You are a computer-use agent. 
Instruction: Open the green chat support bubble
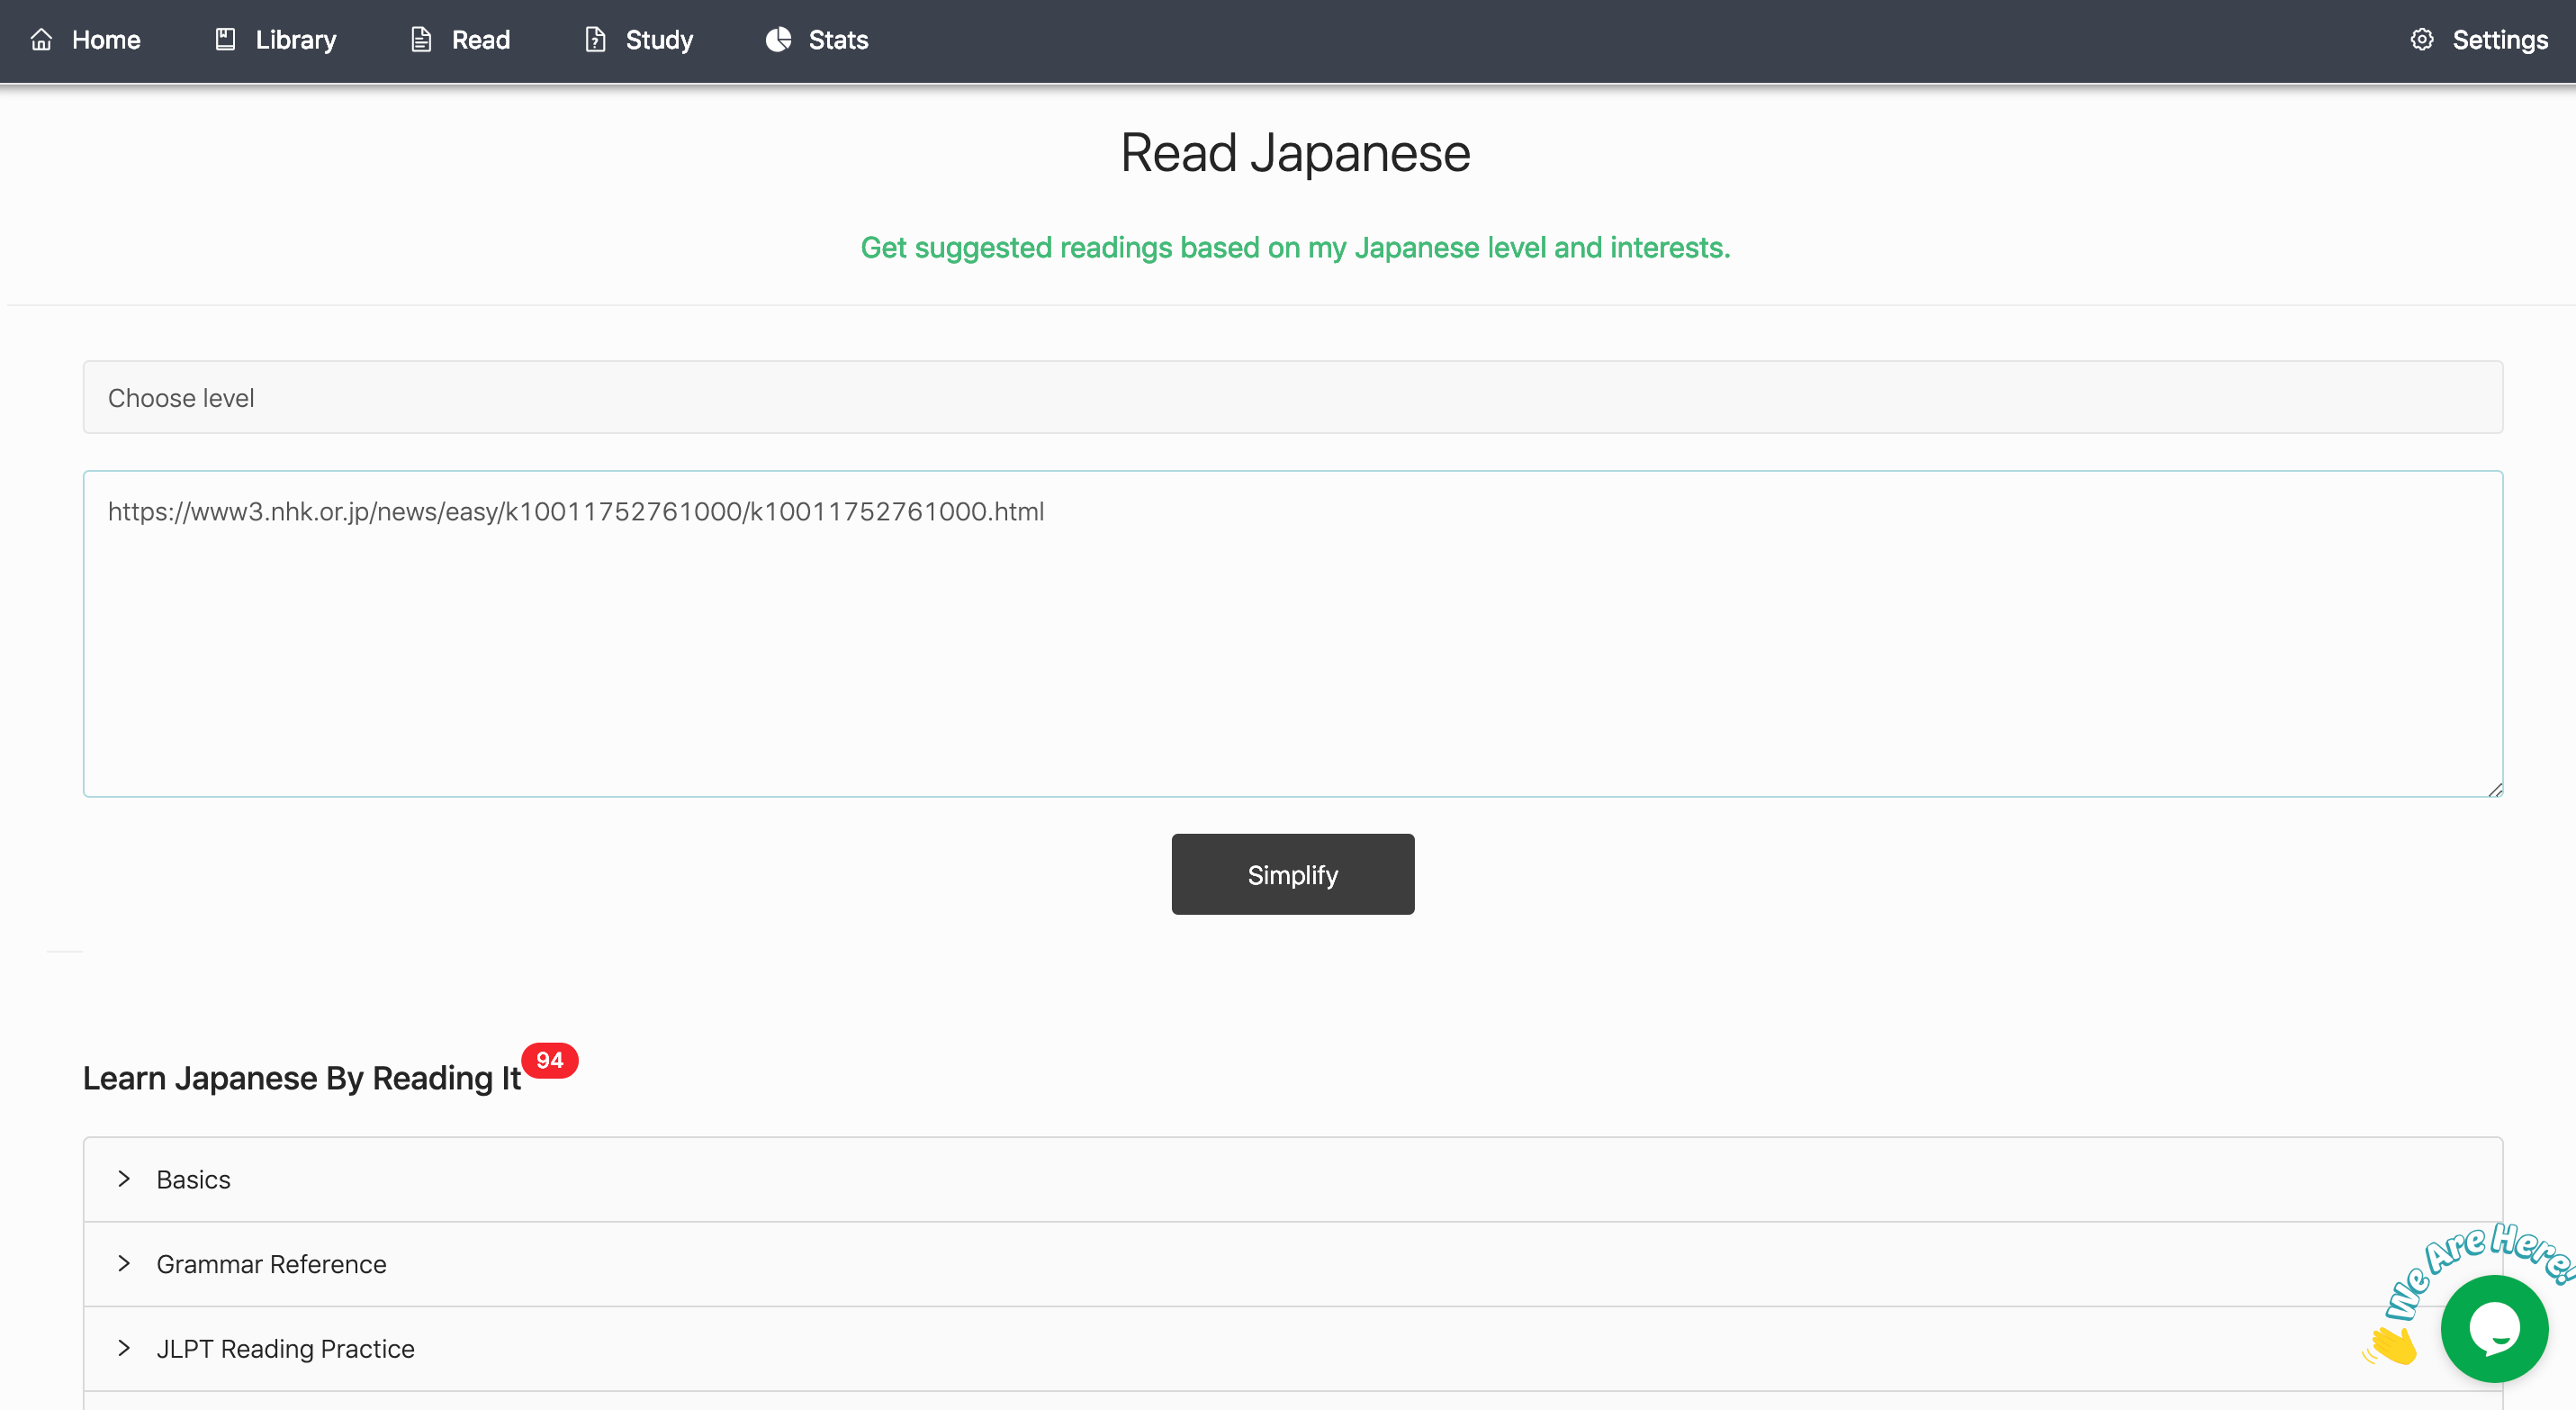[2494, 1329]
